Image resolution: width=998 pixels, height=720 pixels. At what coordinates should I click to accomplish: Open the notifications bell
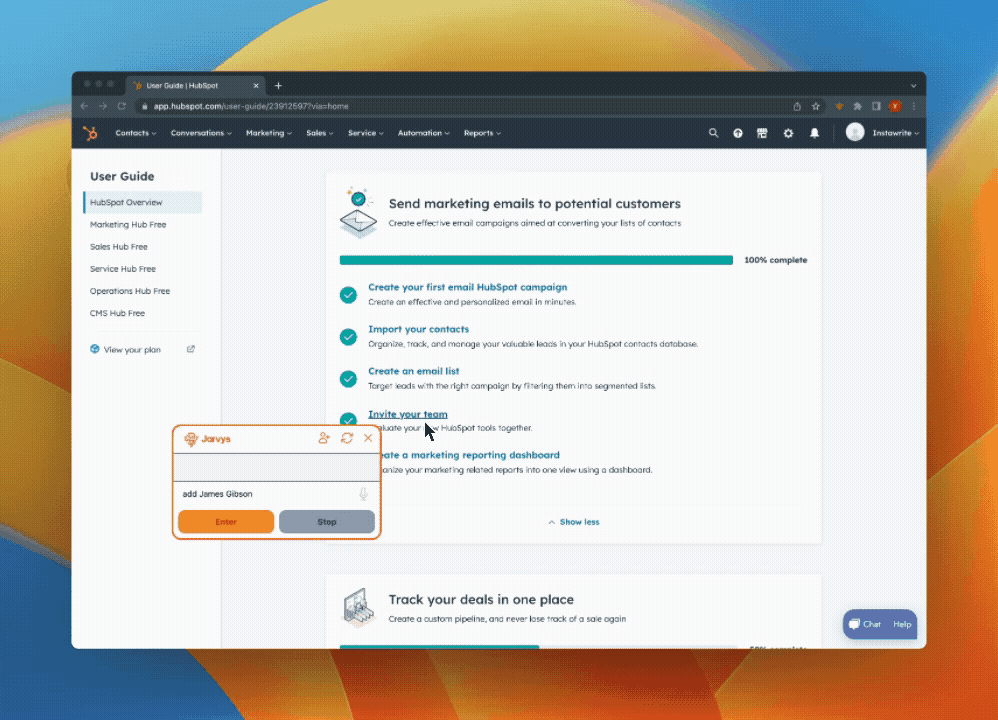tap(814, 133)
